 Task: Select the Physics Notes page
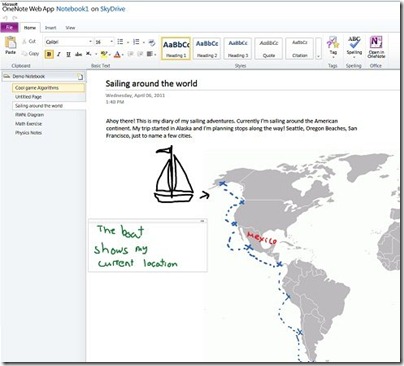pyautogui.click(x=28, y=133)
